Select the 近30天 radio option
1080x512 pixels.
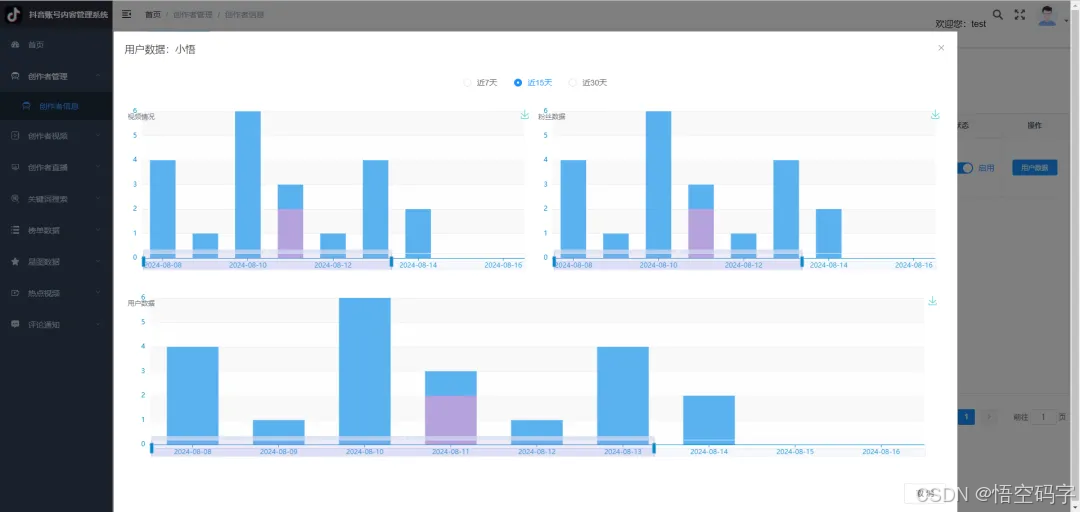(x=588, y=83)
